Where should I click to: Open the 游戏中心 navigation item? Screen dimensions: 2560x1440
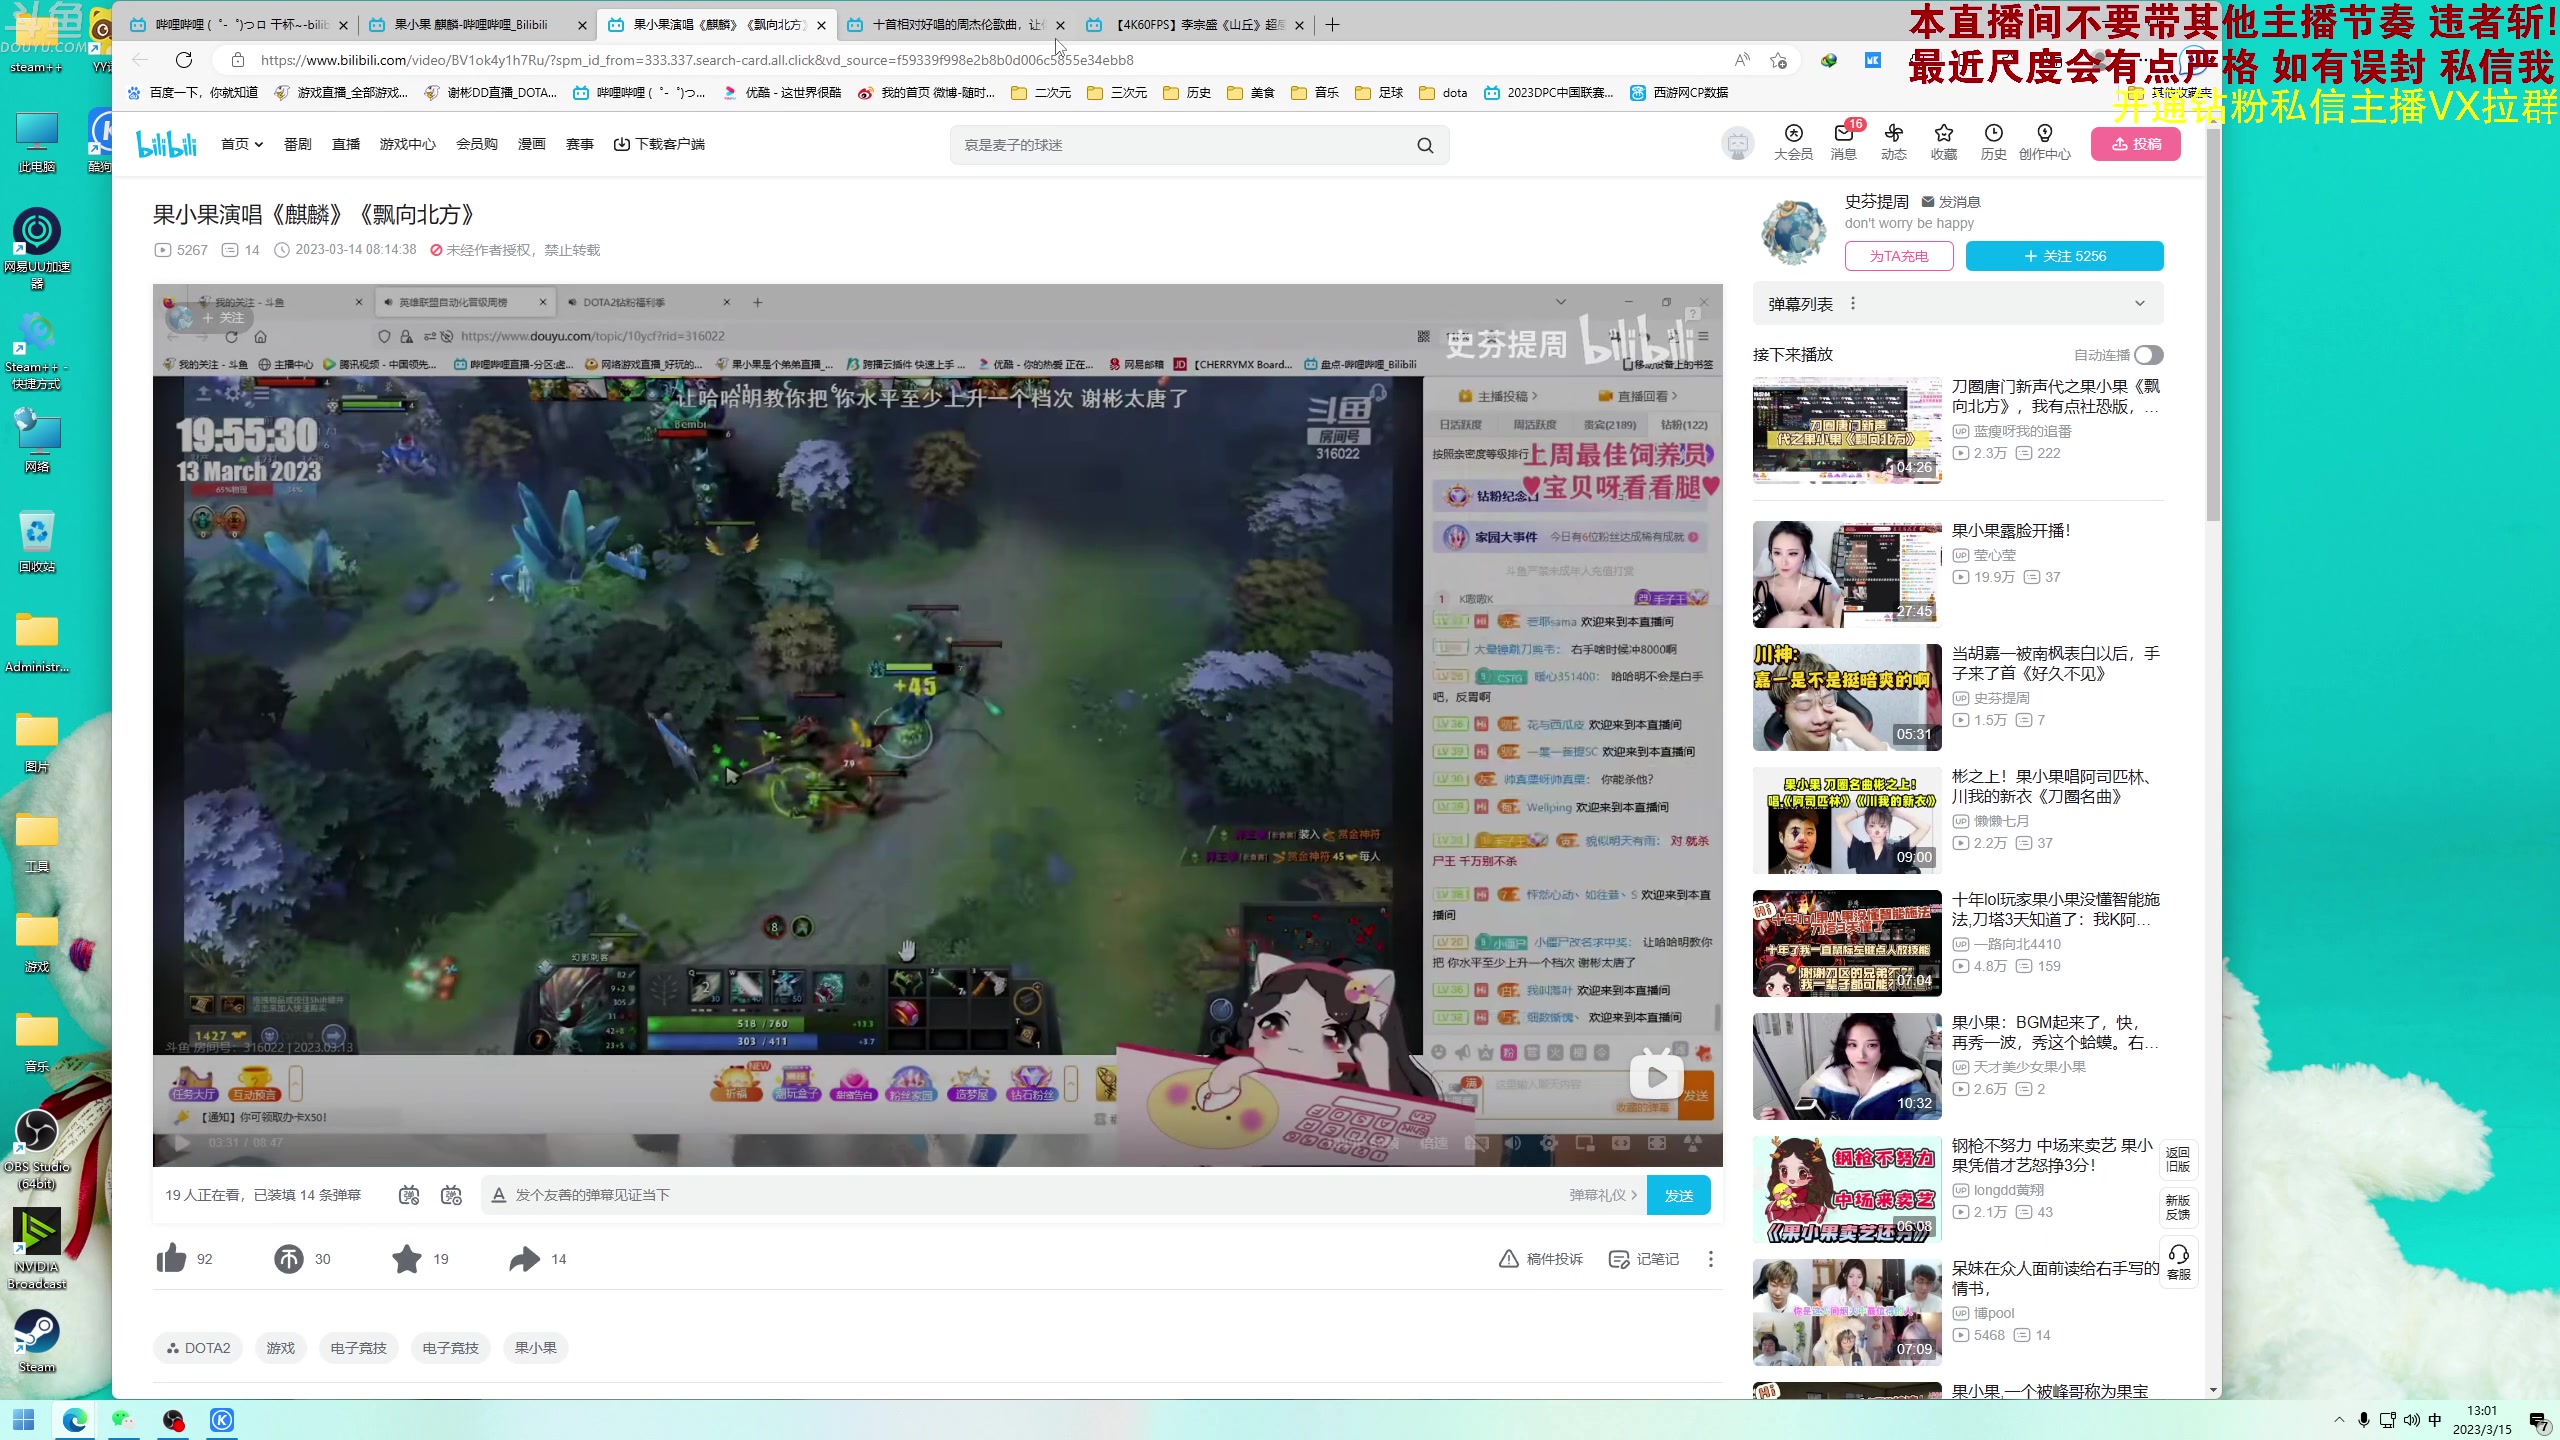(x=408, y=144)
